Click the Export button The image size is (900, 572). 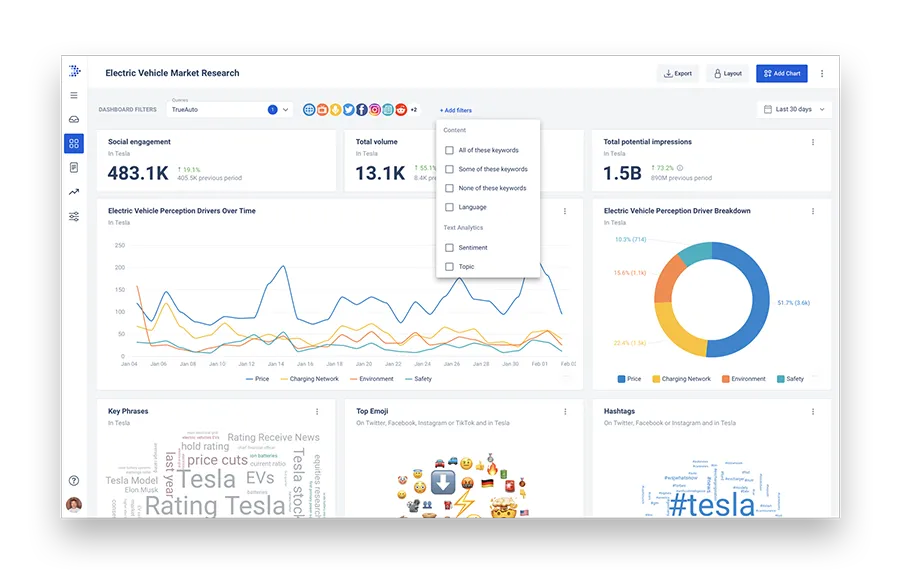click(678, 73)
